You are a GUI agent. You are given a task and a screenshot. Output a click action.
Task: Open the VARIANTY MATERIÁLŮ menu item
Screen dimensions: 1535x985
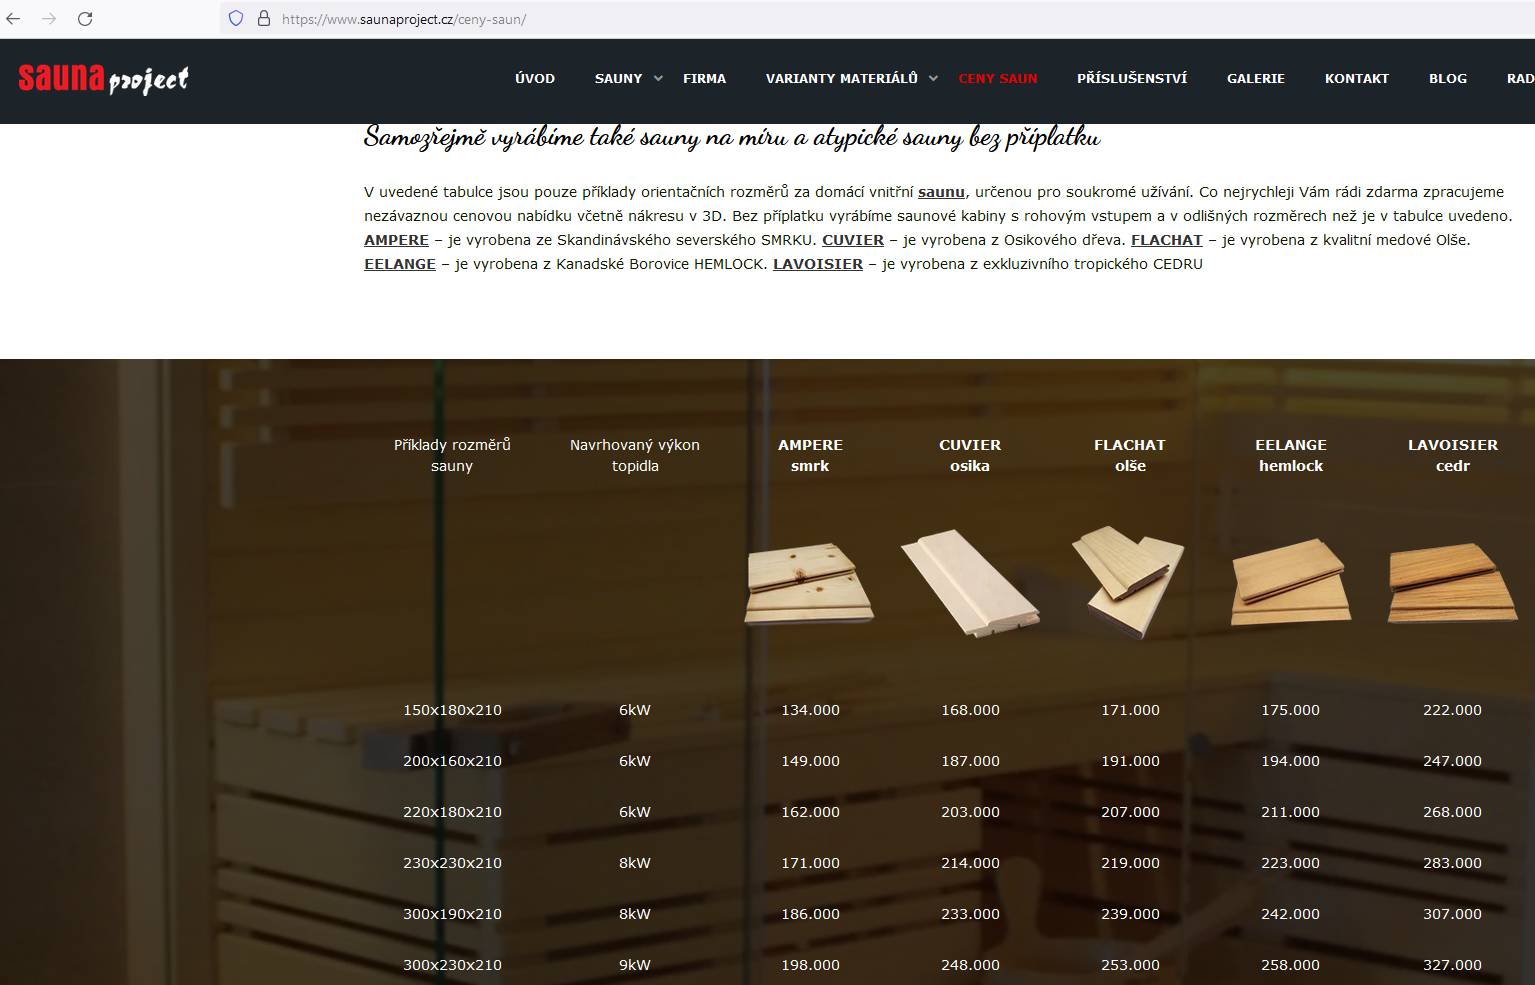(x=841, y=78)
